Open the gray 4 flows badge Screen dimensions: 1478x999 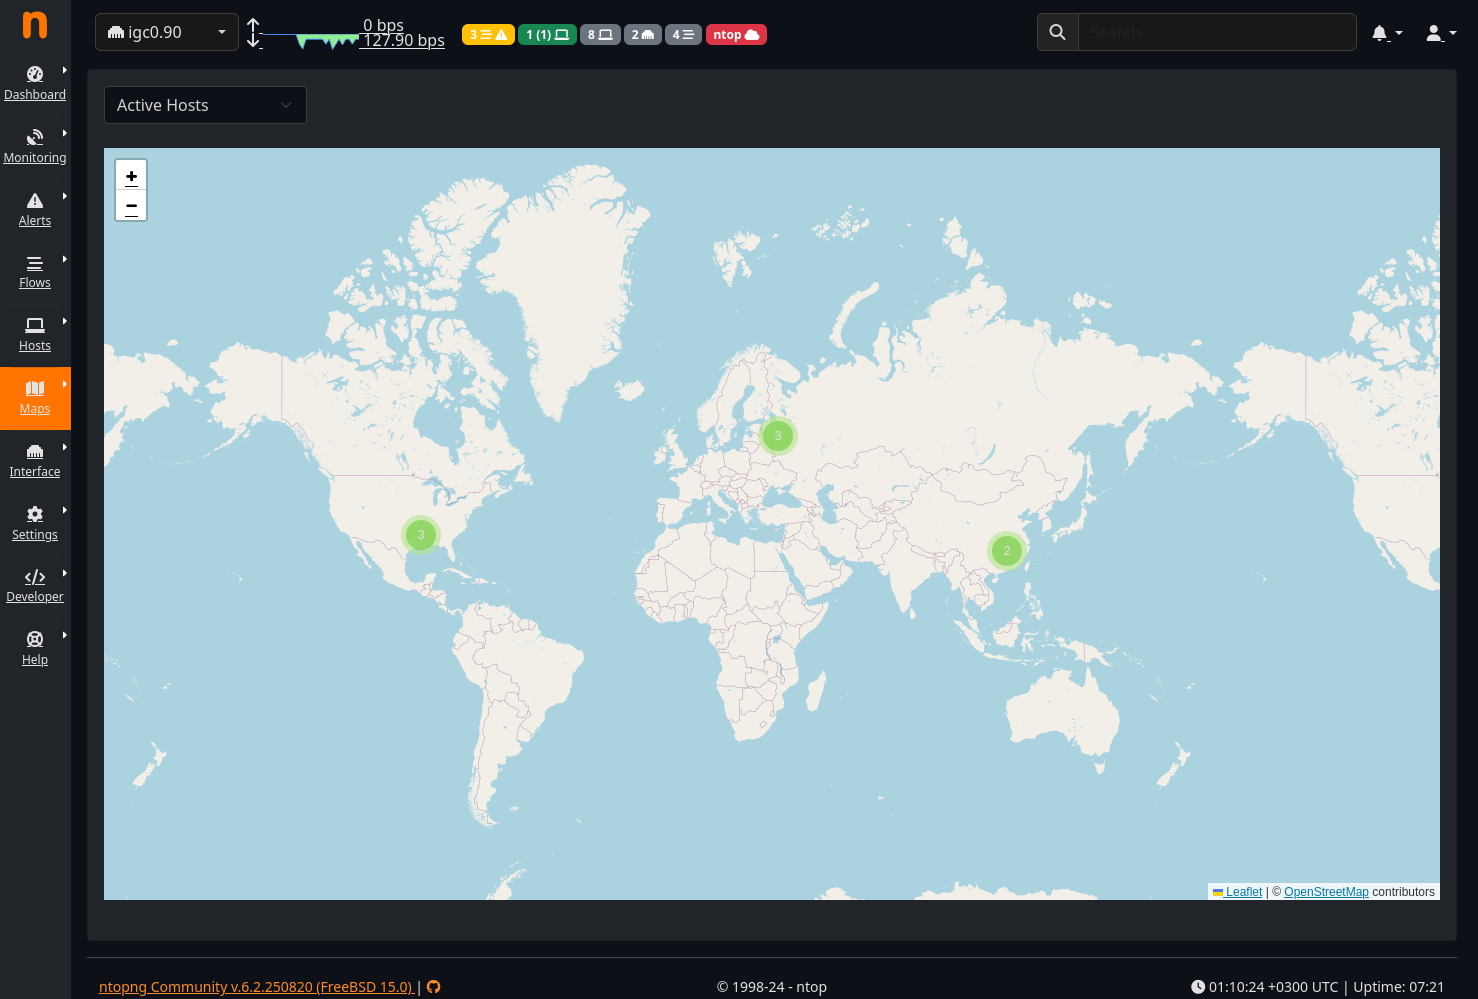[x=683, y=34]
